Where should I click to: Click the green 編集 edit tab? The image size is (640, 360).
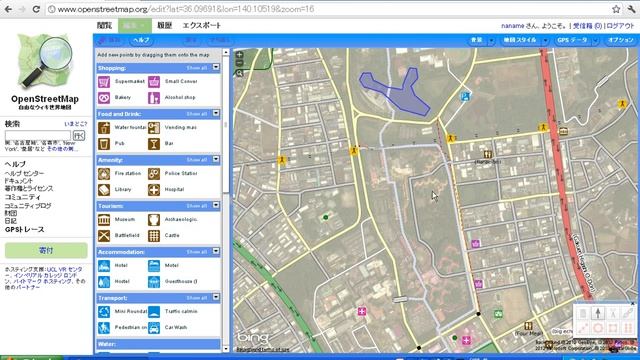pos(135,25)
